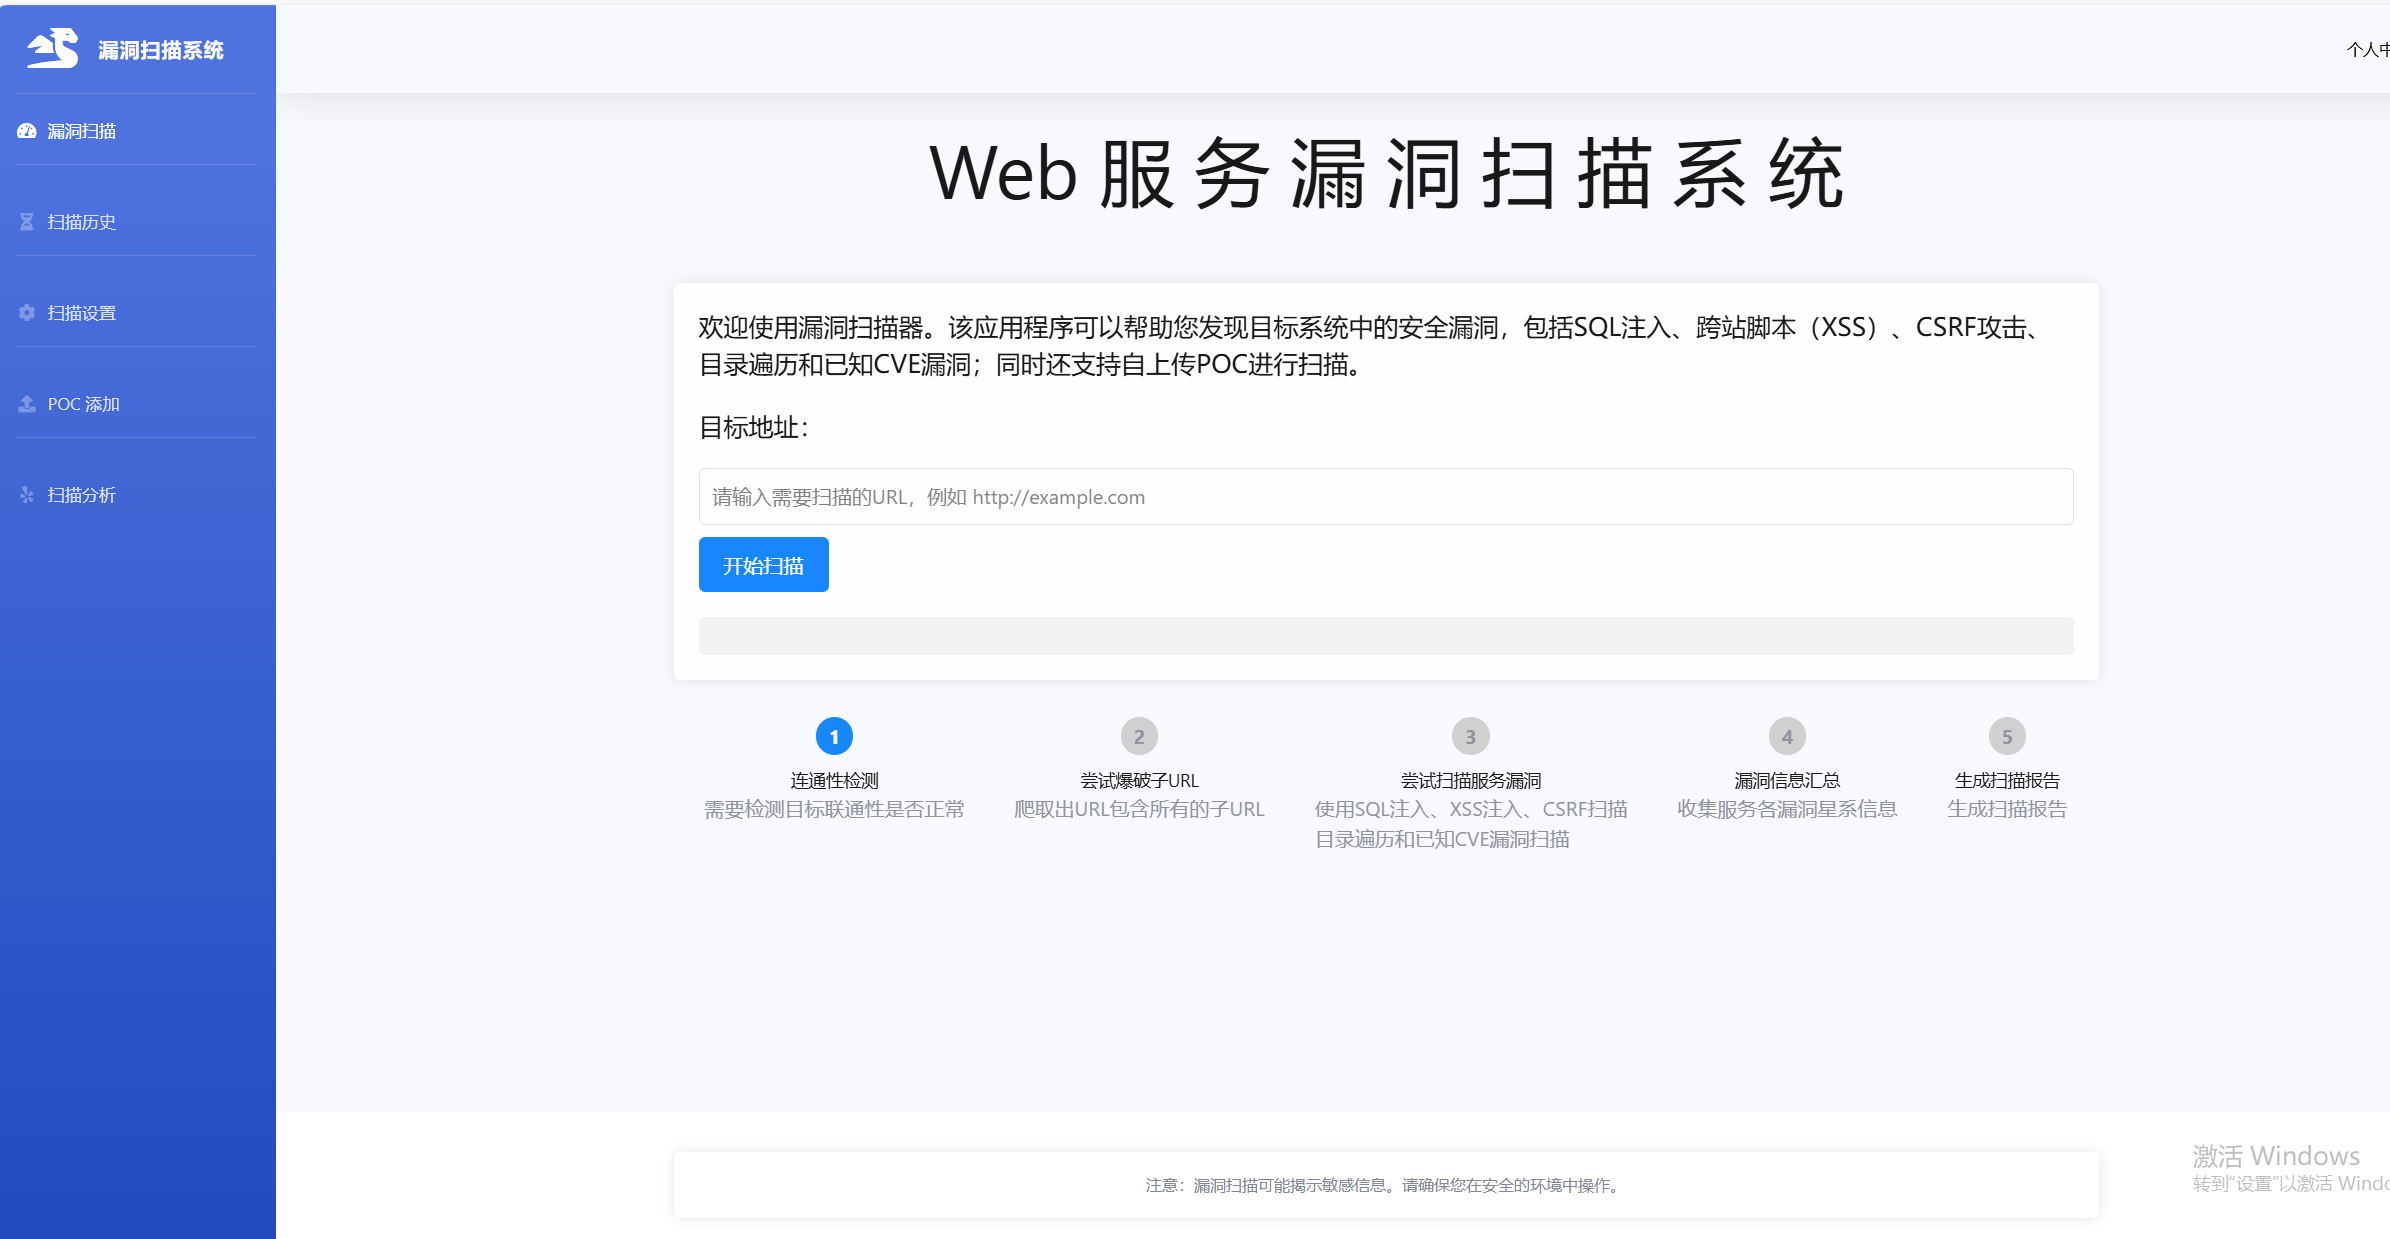Click the gear icon beside 扫描设置
This screenshot has width=2390, height=1239.
(x=27, y=313)
